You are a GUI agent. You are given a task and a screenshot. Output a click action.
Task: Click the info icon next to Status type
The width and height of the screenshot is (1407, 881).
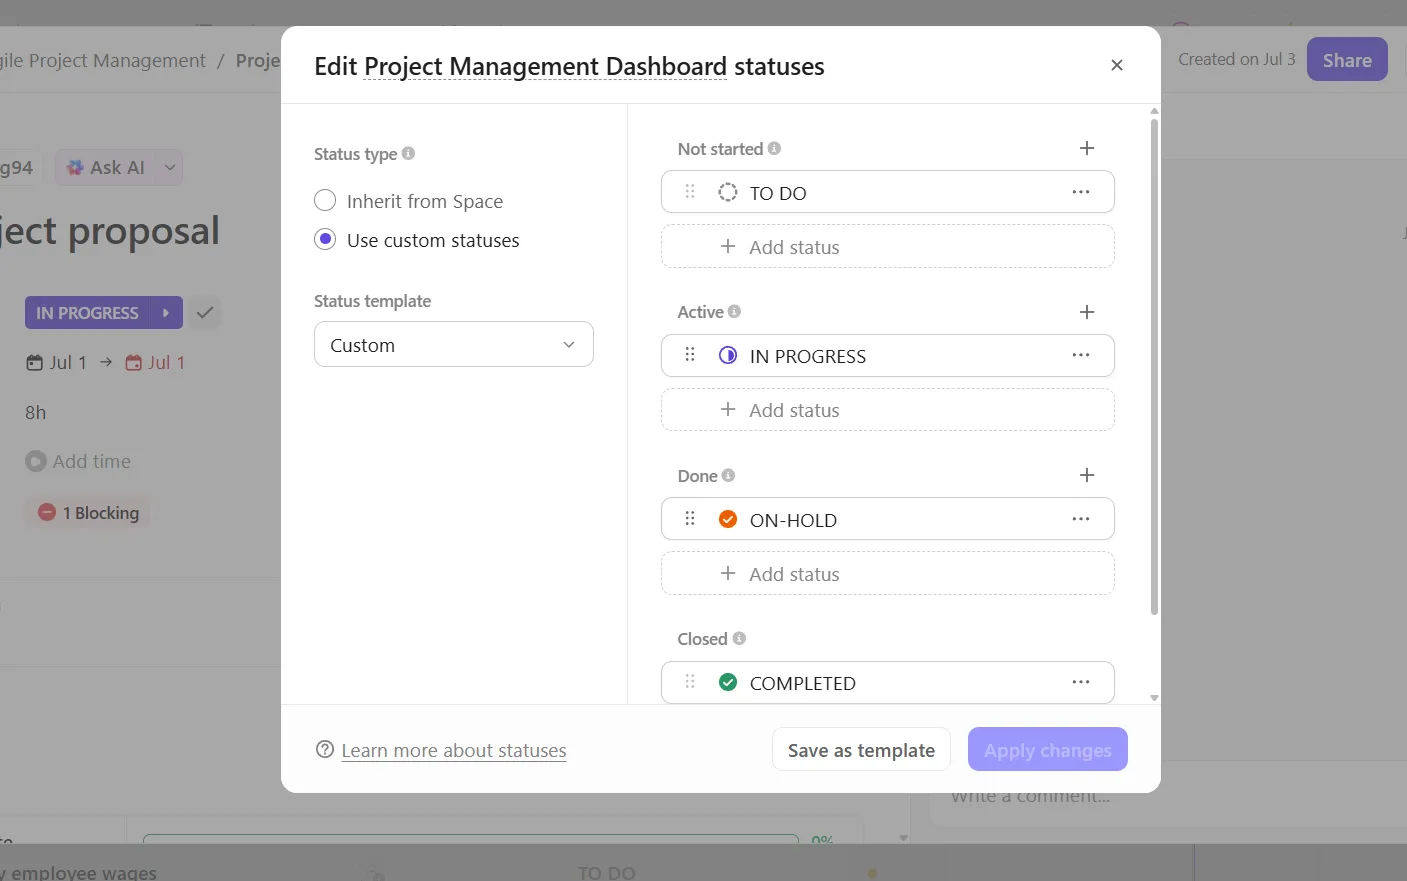pyautogui.click(x=408, y=153)
